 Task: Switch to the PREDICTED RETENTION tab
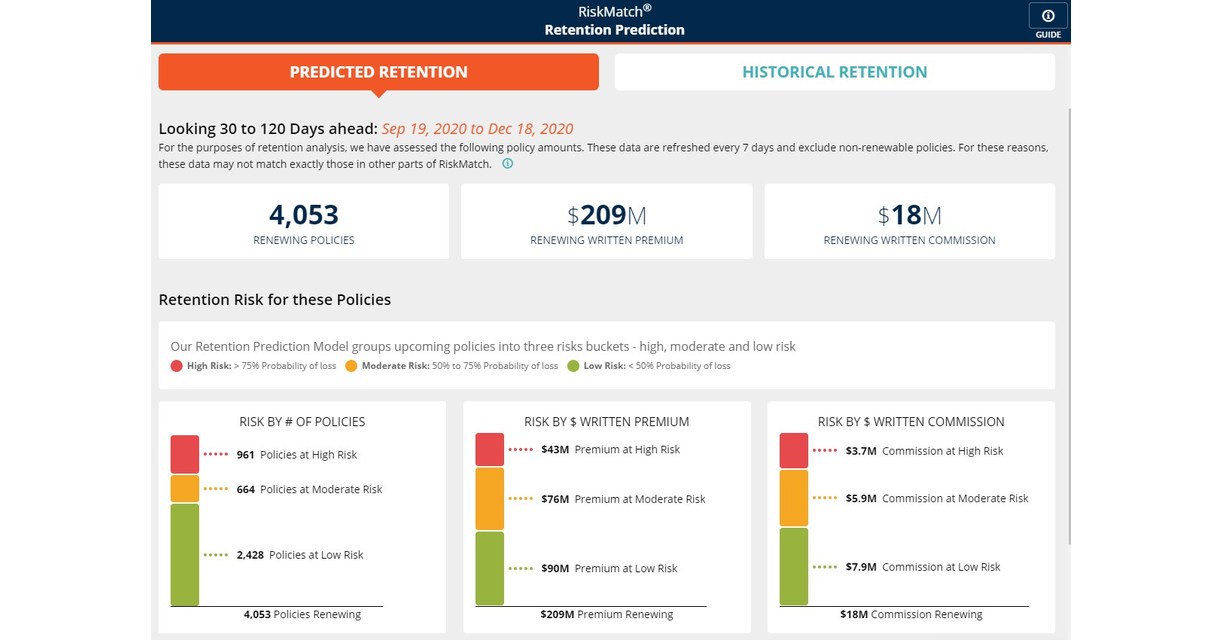[x=378, y=71]
